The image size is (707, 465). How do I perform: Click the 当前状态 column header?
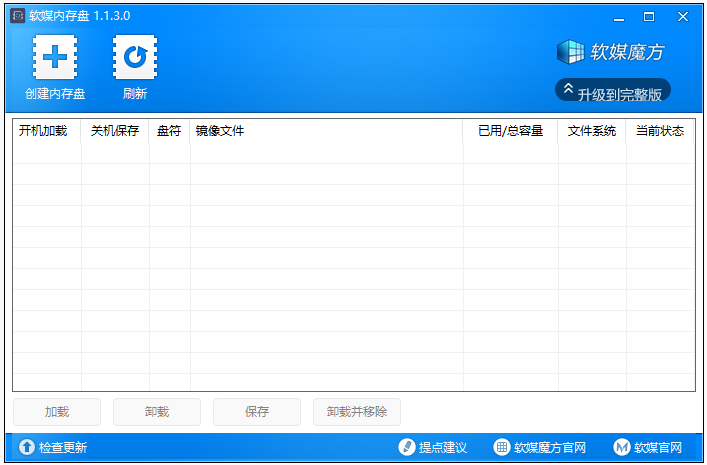click(660, 131)
